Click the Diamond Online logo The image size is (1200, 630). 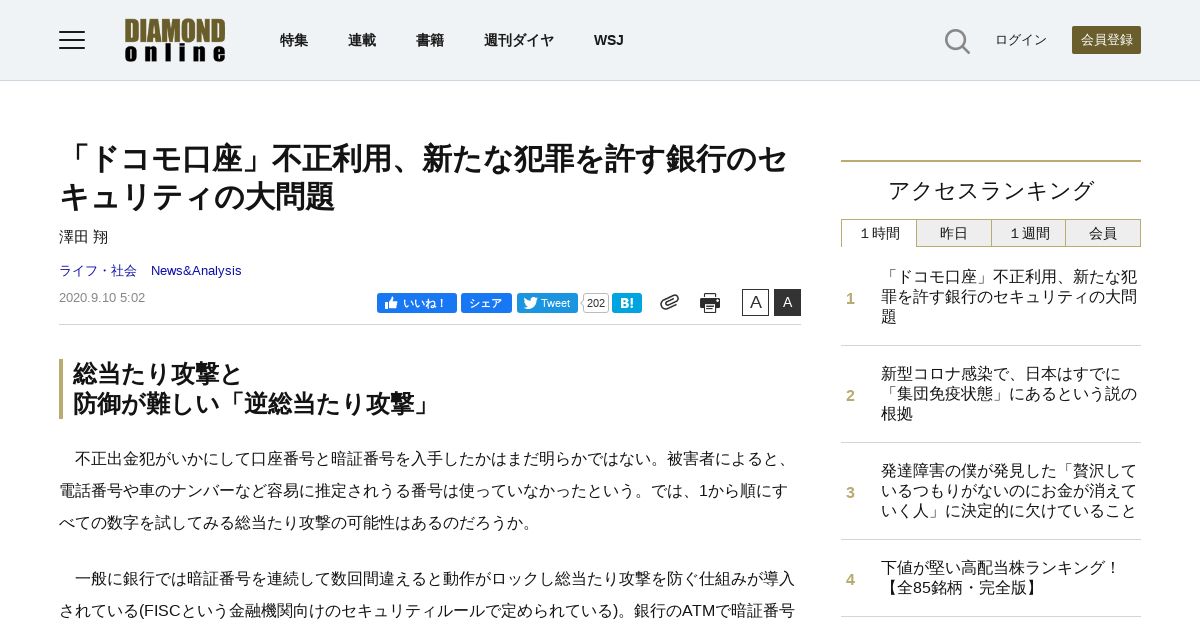point(175,40)
